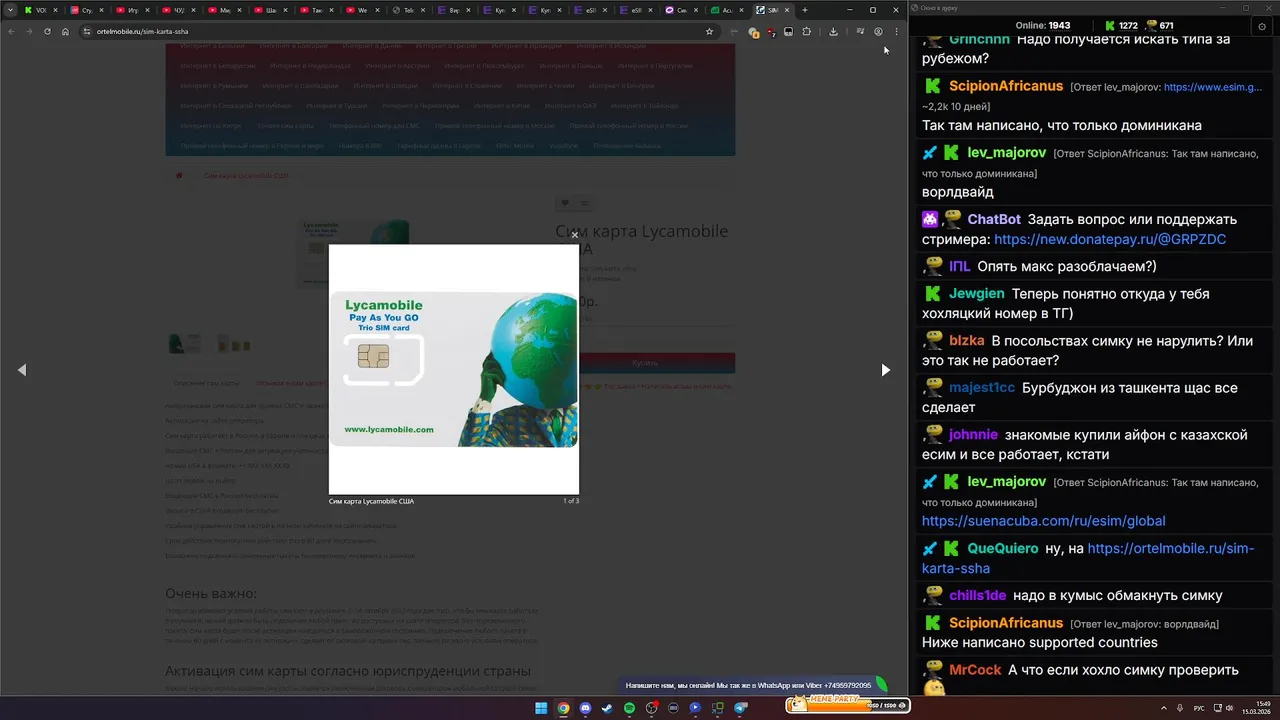The image size is (1280, 720).
Task: Click username blzka in chat
Action: [x=967, y=341]
